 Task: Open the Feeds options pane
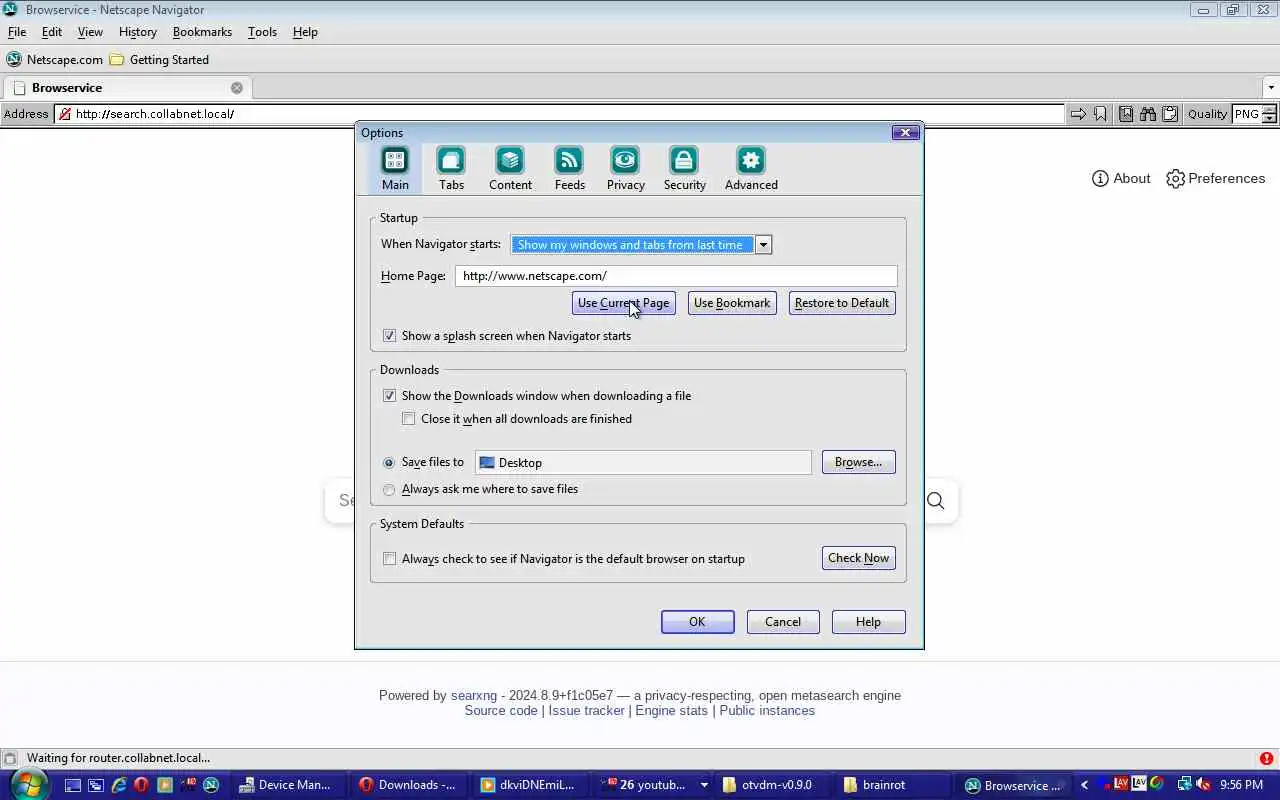pyautogui.click(x=569, y=168)
